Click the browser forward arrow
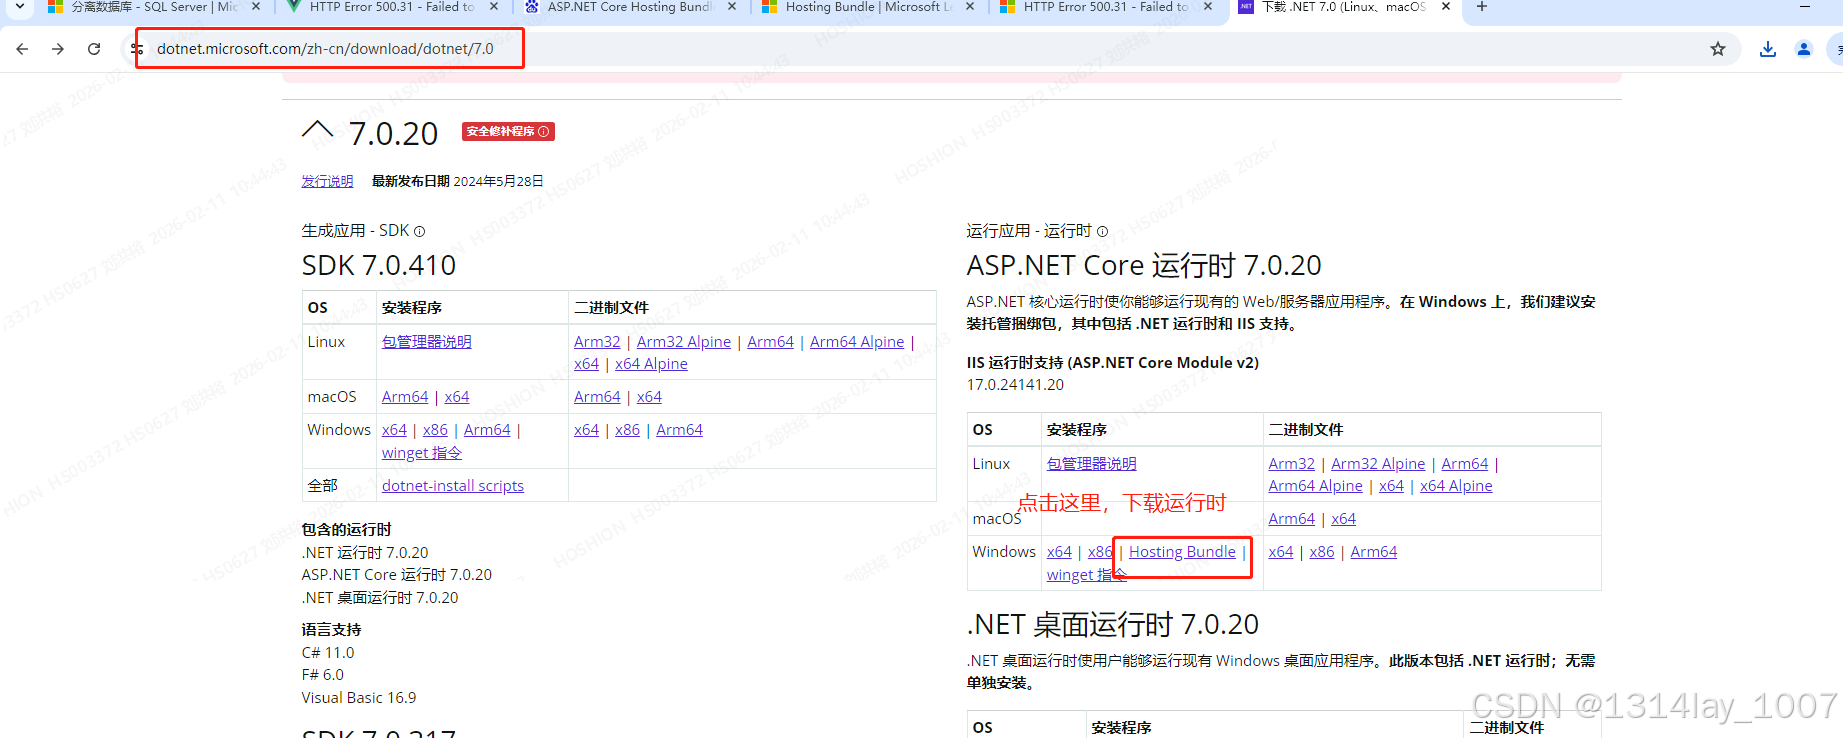 point(58,49)
